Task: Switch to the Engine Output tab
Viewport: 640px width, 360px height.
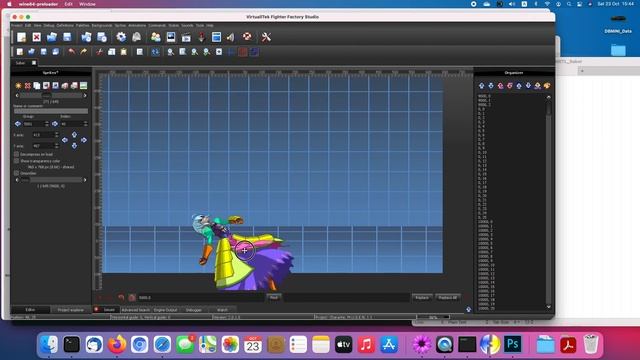Action: 166,310
